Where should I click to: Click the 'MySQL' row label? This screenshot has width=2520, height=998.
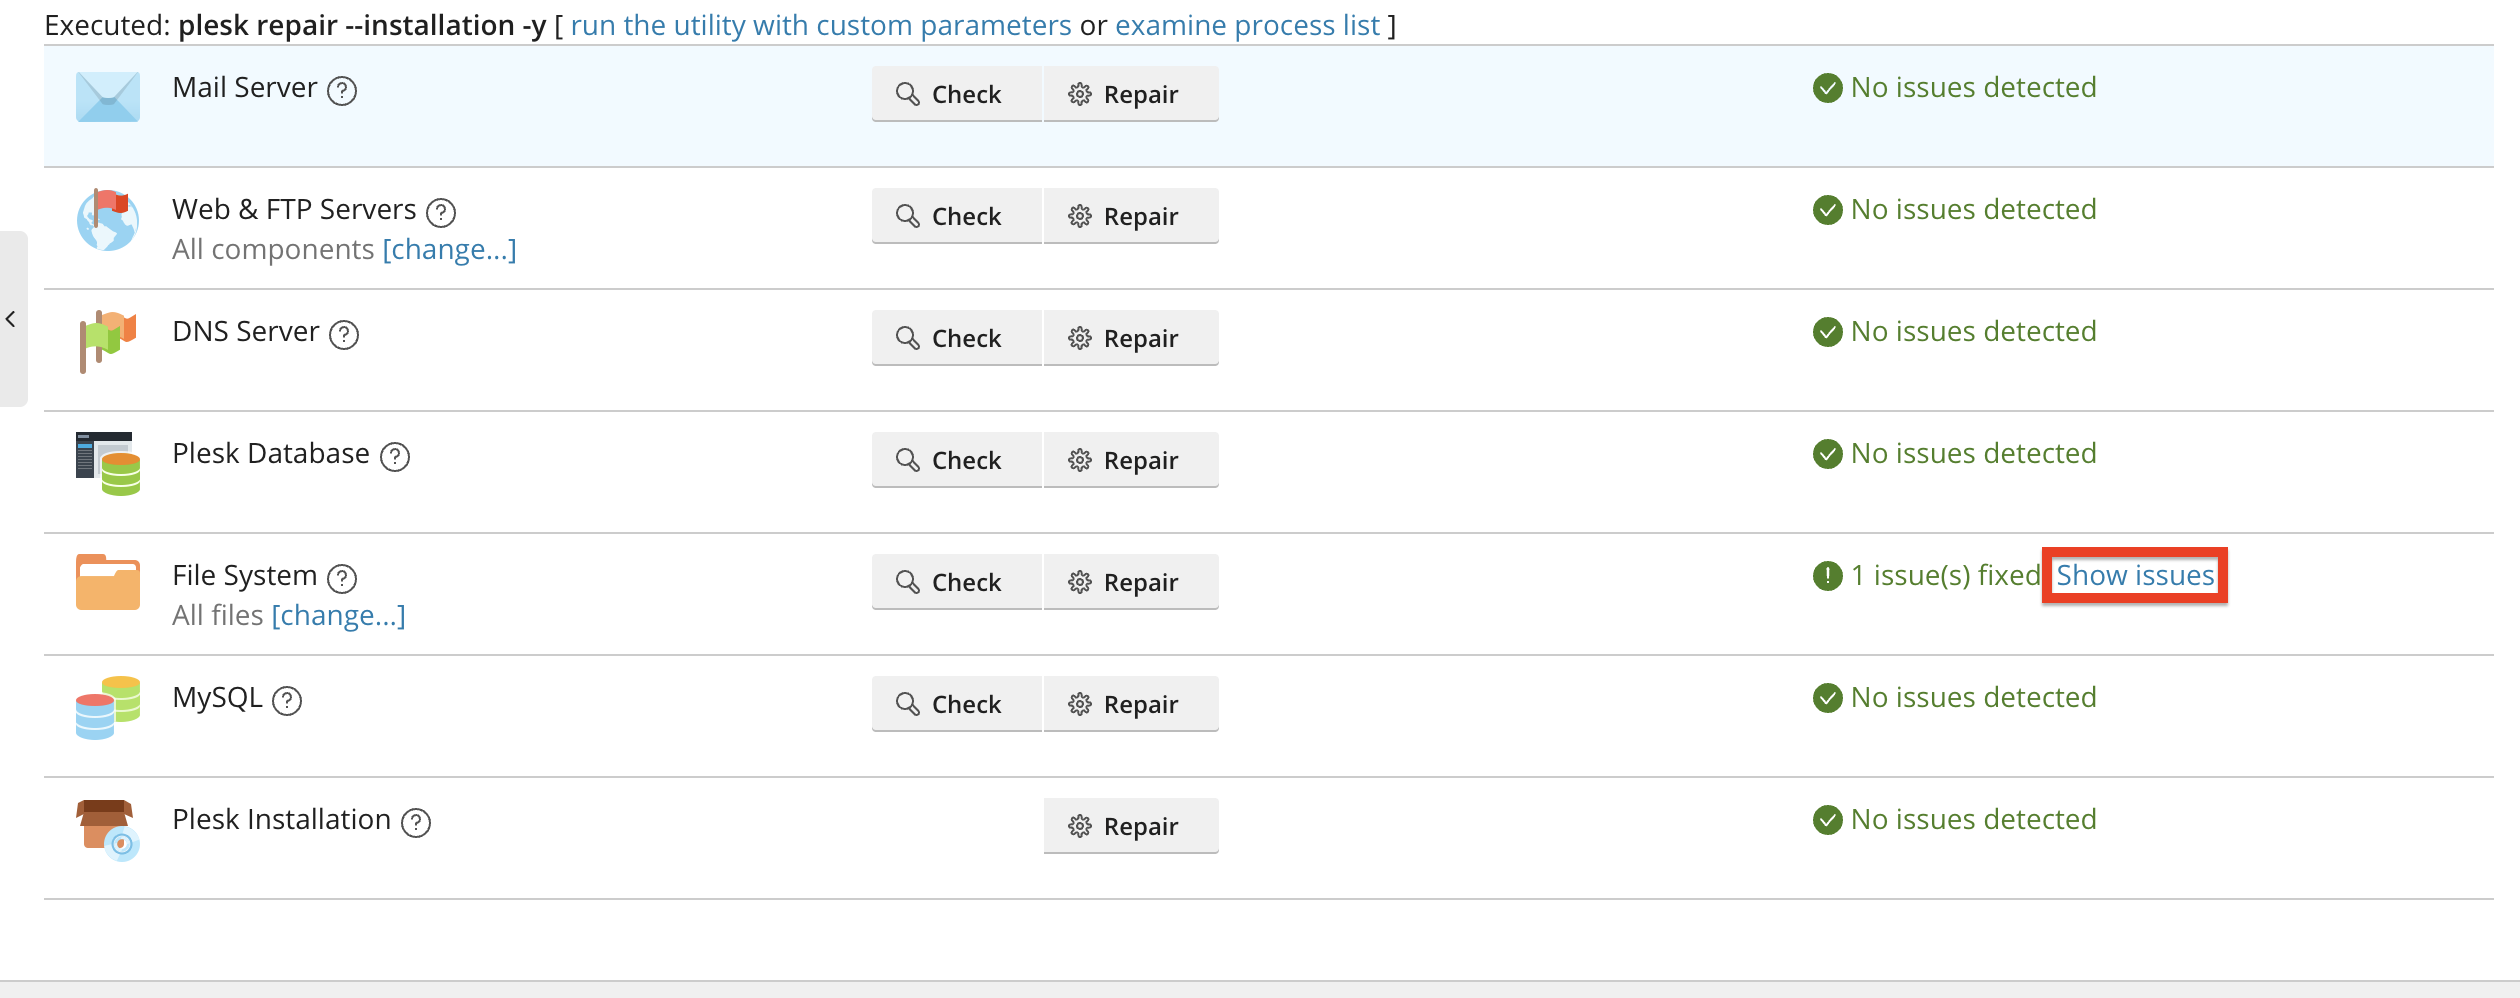(x=217, y=697)
